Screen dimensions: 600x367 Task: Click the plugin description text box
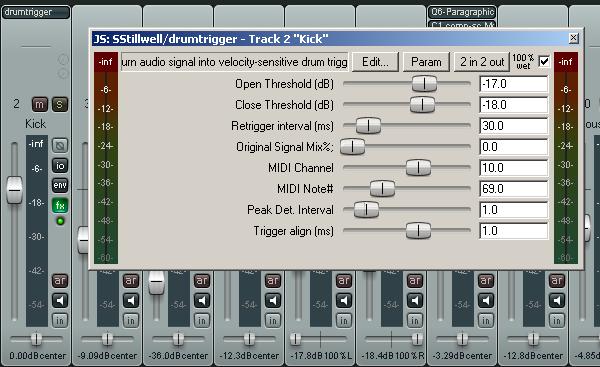234,62
